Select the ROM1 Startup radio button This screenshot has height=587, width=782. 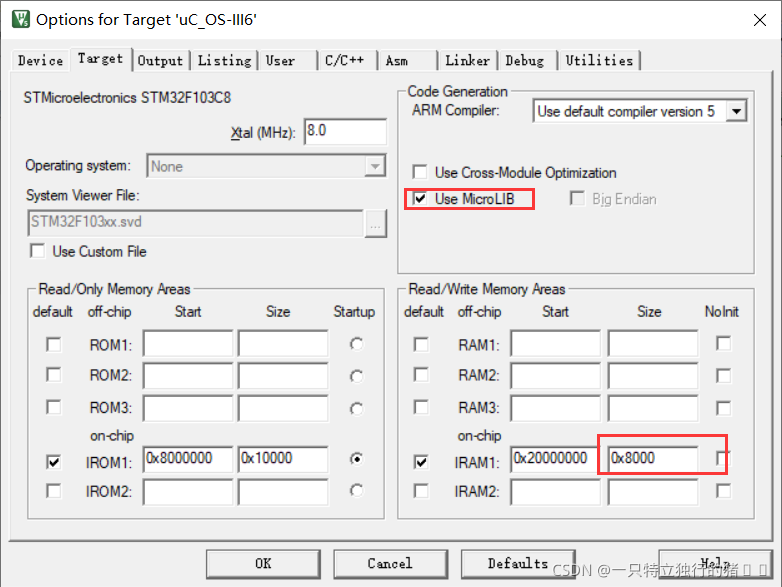pyautogui.click(x=356, y=344)
